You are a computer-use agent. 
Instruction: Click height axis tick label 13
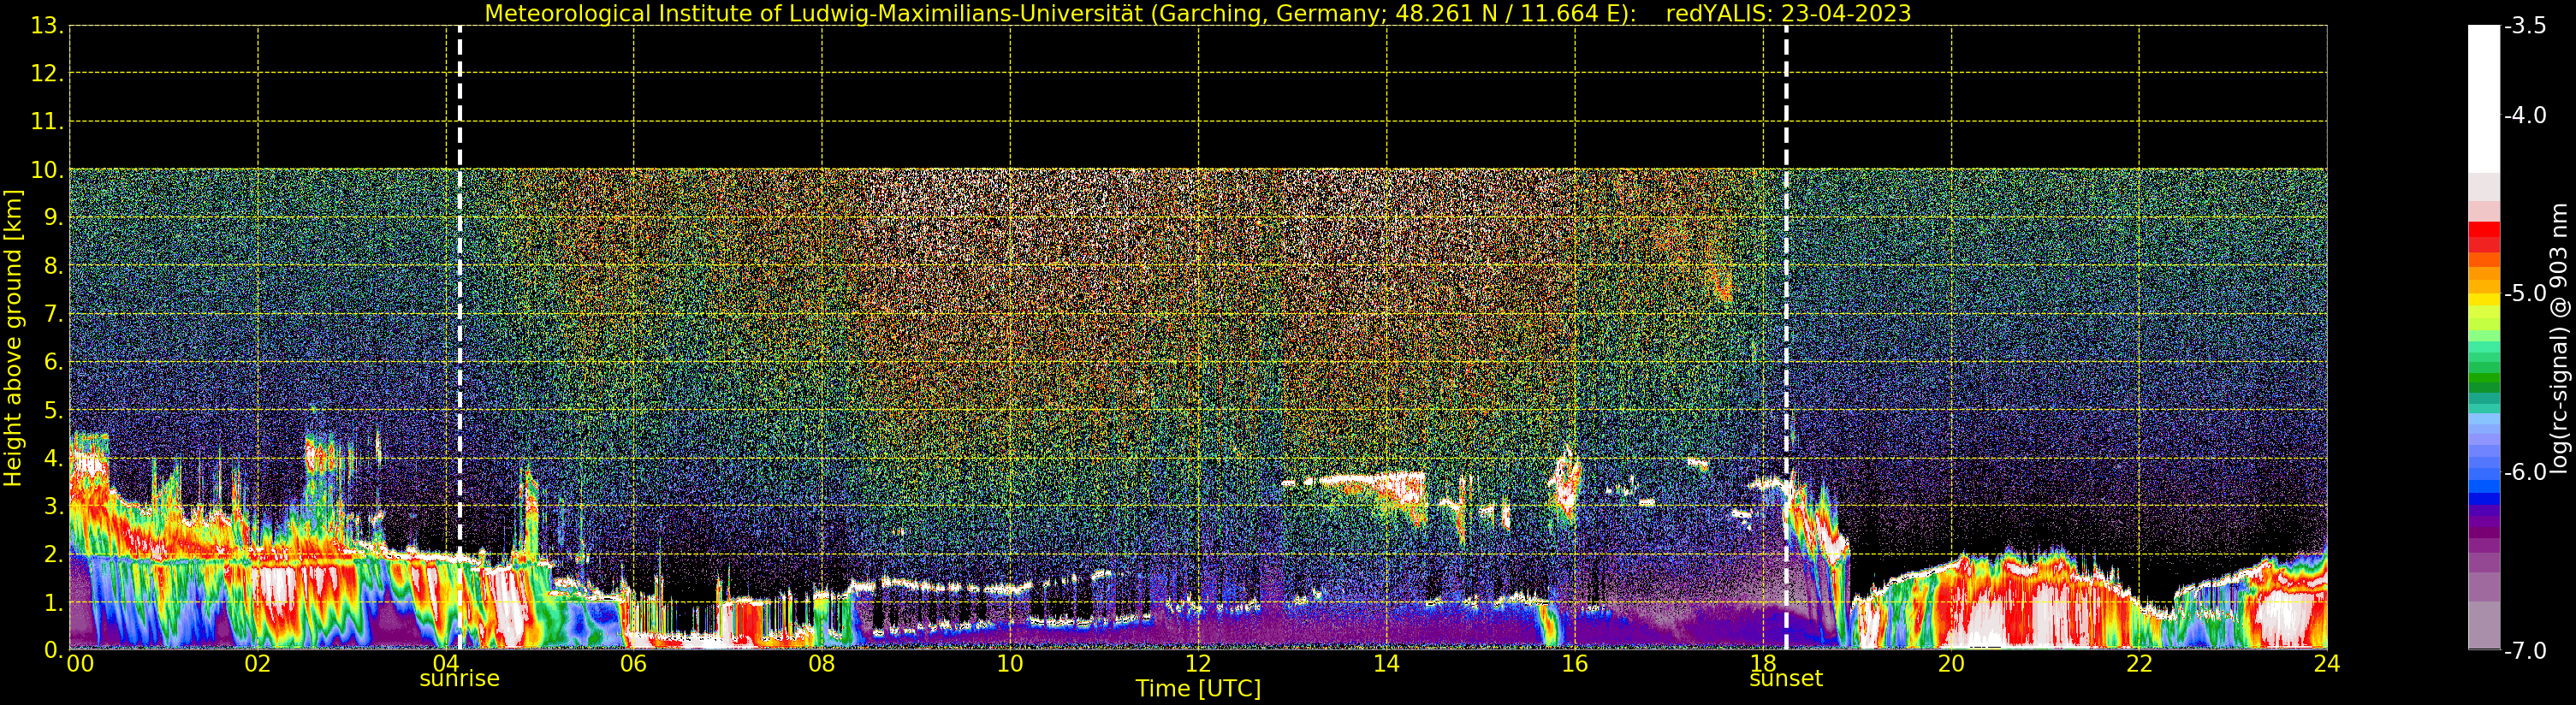coord(46,26)
